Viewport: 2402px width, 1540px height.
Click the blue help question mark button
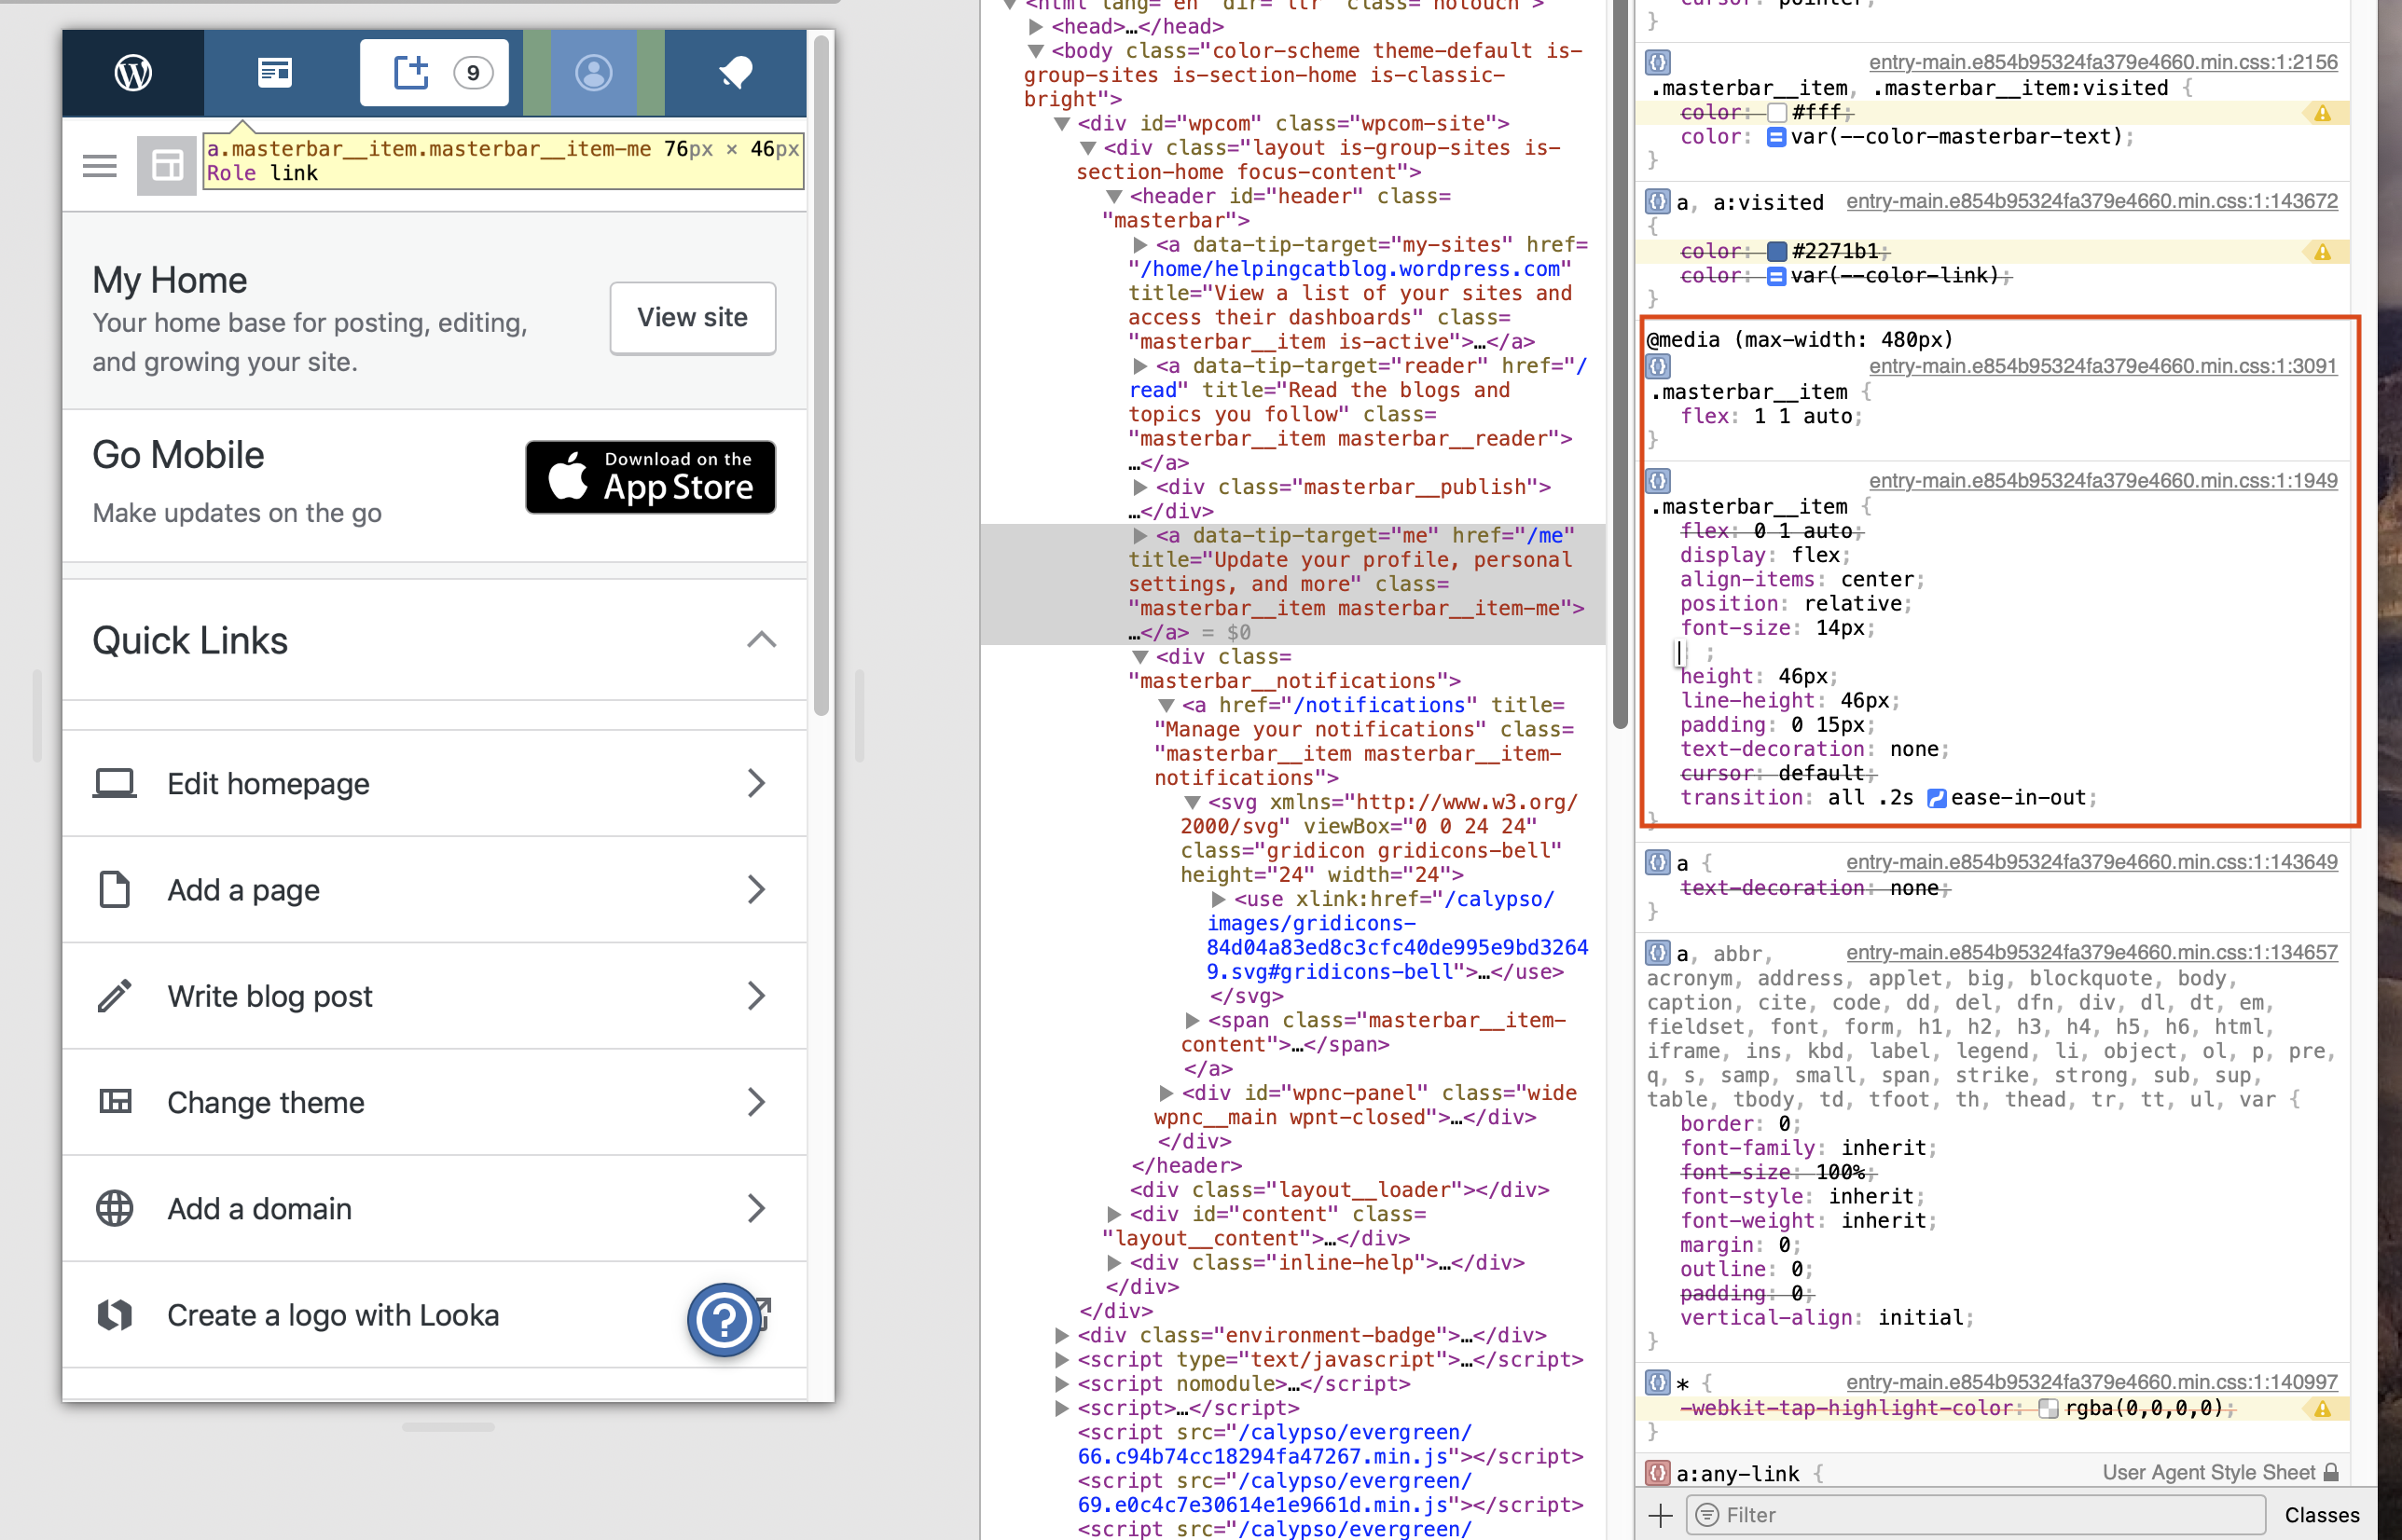point(724,1320)
